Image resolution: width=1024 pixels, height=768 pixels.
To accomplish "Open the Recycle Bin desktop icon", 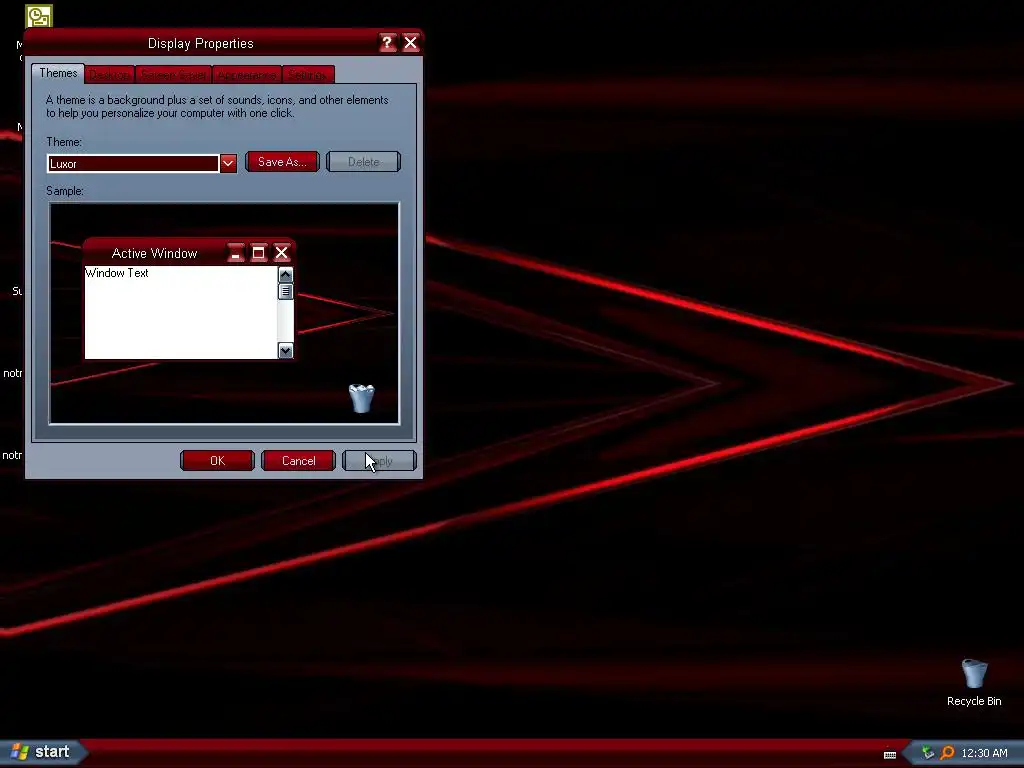I will pyautogui.click(x=974, y=682).
